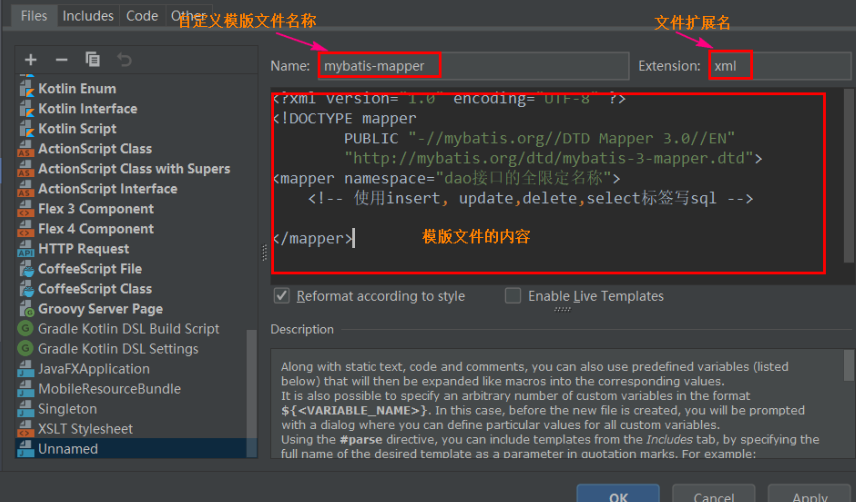This screenshot has width=856, height=502.
Task: Click the Gradle Kotlin DSL Build Script icon
Action: click(26, 328)
